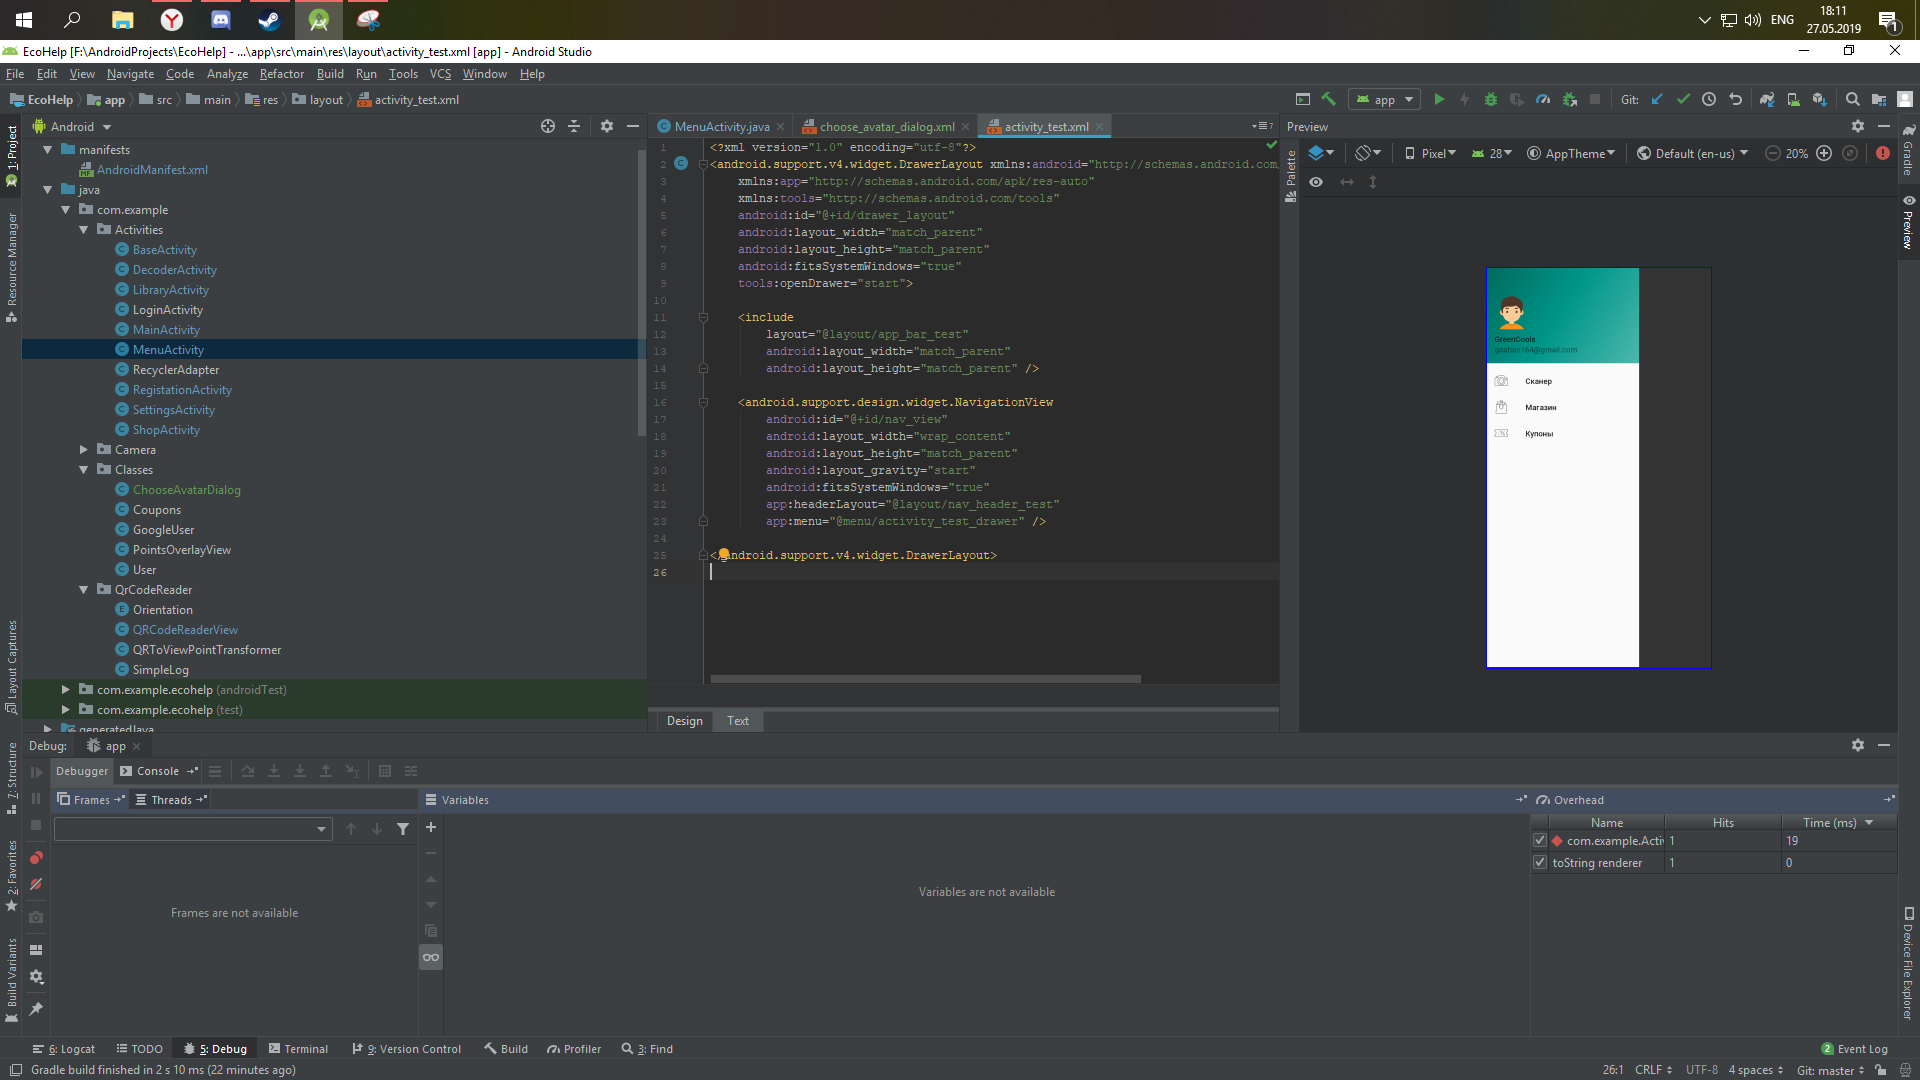
Task: Zoom out the preview with minus icon
Action: click(x=1772, y=153)
